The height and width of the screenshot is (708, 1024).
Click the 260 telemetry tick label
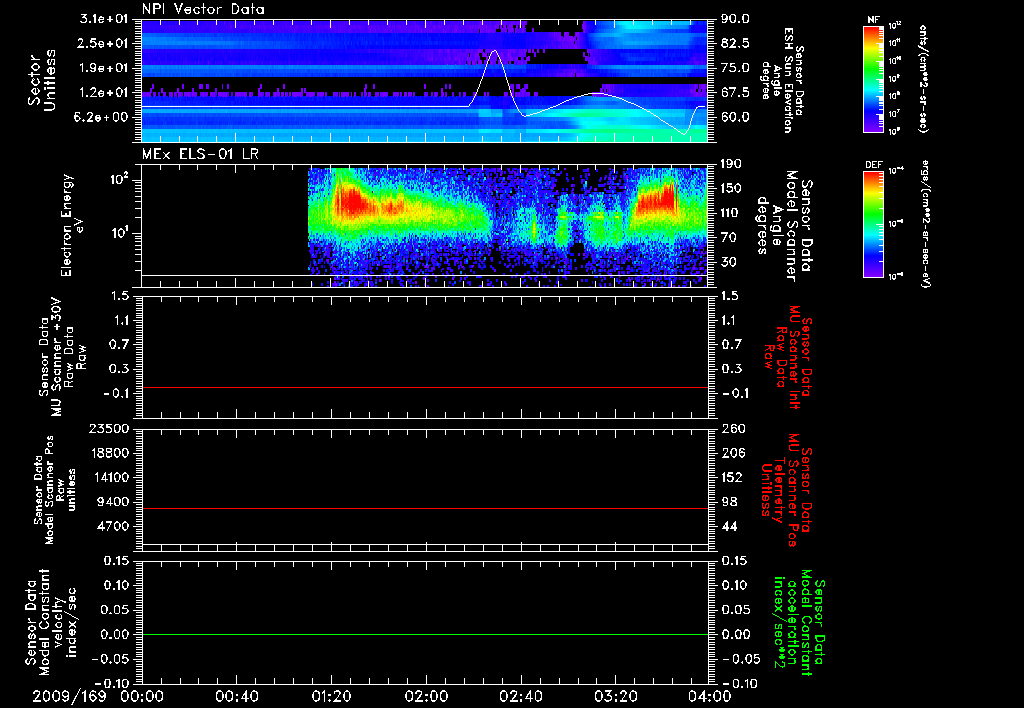[731, 428]
